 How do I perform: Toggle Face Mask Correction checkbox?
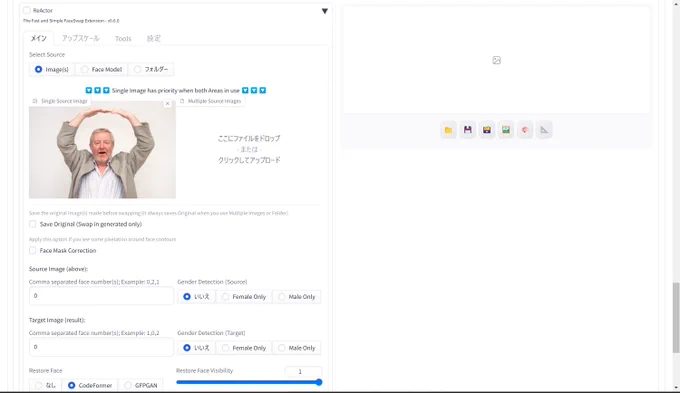(x=33, y=250)
